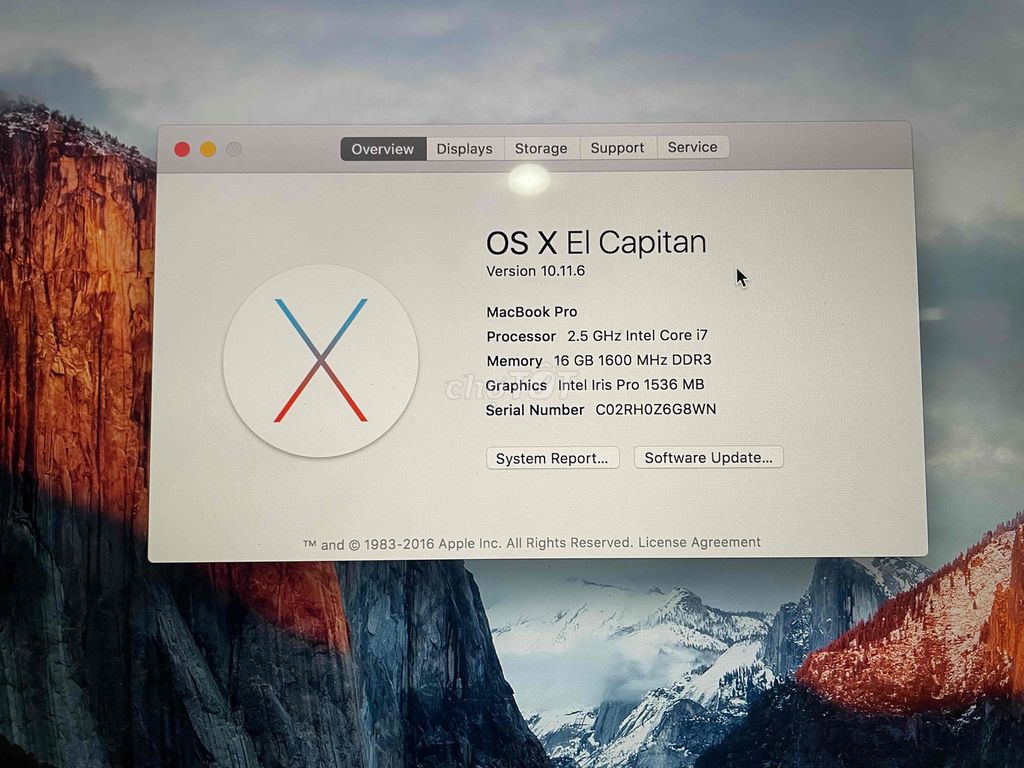This screenshot has height=768, width=1024.
Task: Check for Software Update
Action: (x=708, y=457)
